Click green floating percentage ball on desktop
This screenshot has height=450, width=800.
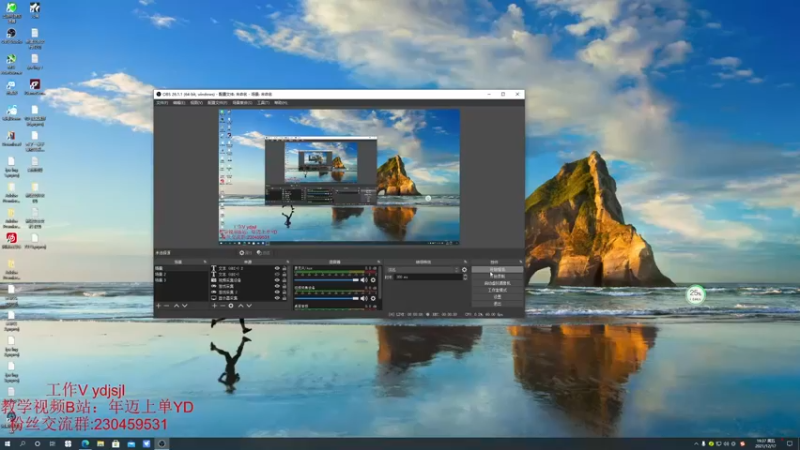(695, 294)
